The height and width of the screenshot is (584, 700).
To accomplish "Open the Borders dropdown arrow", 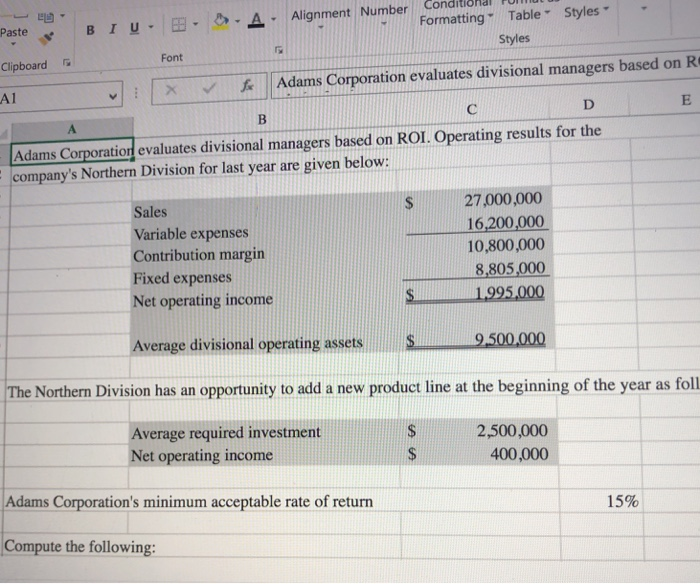I will click(196, 23).
